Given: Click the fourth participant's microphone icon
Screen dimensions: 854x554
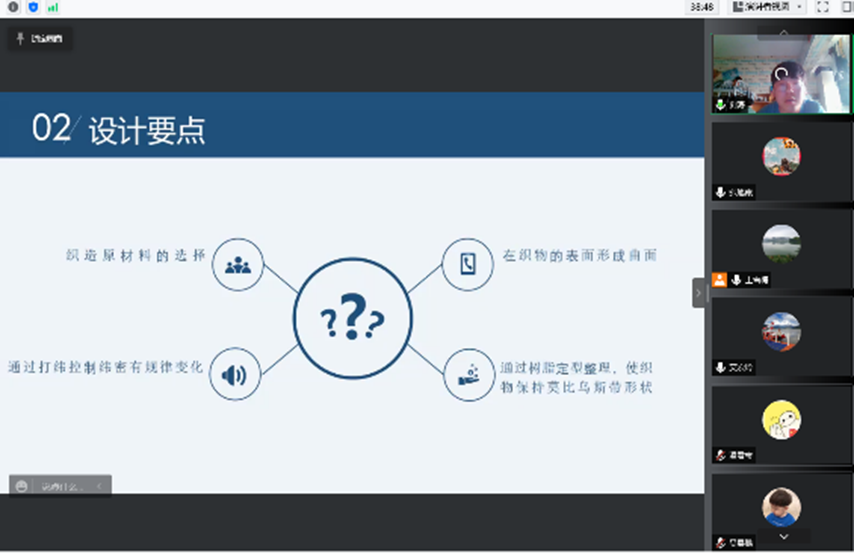Looking at the screenshot, I should click(x=719, y=367).
